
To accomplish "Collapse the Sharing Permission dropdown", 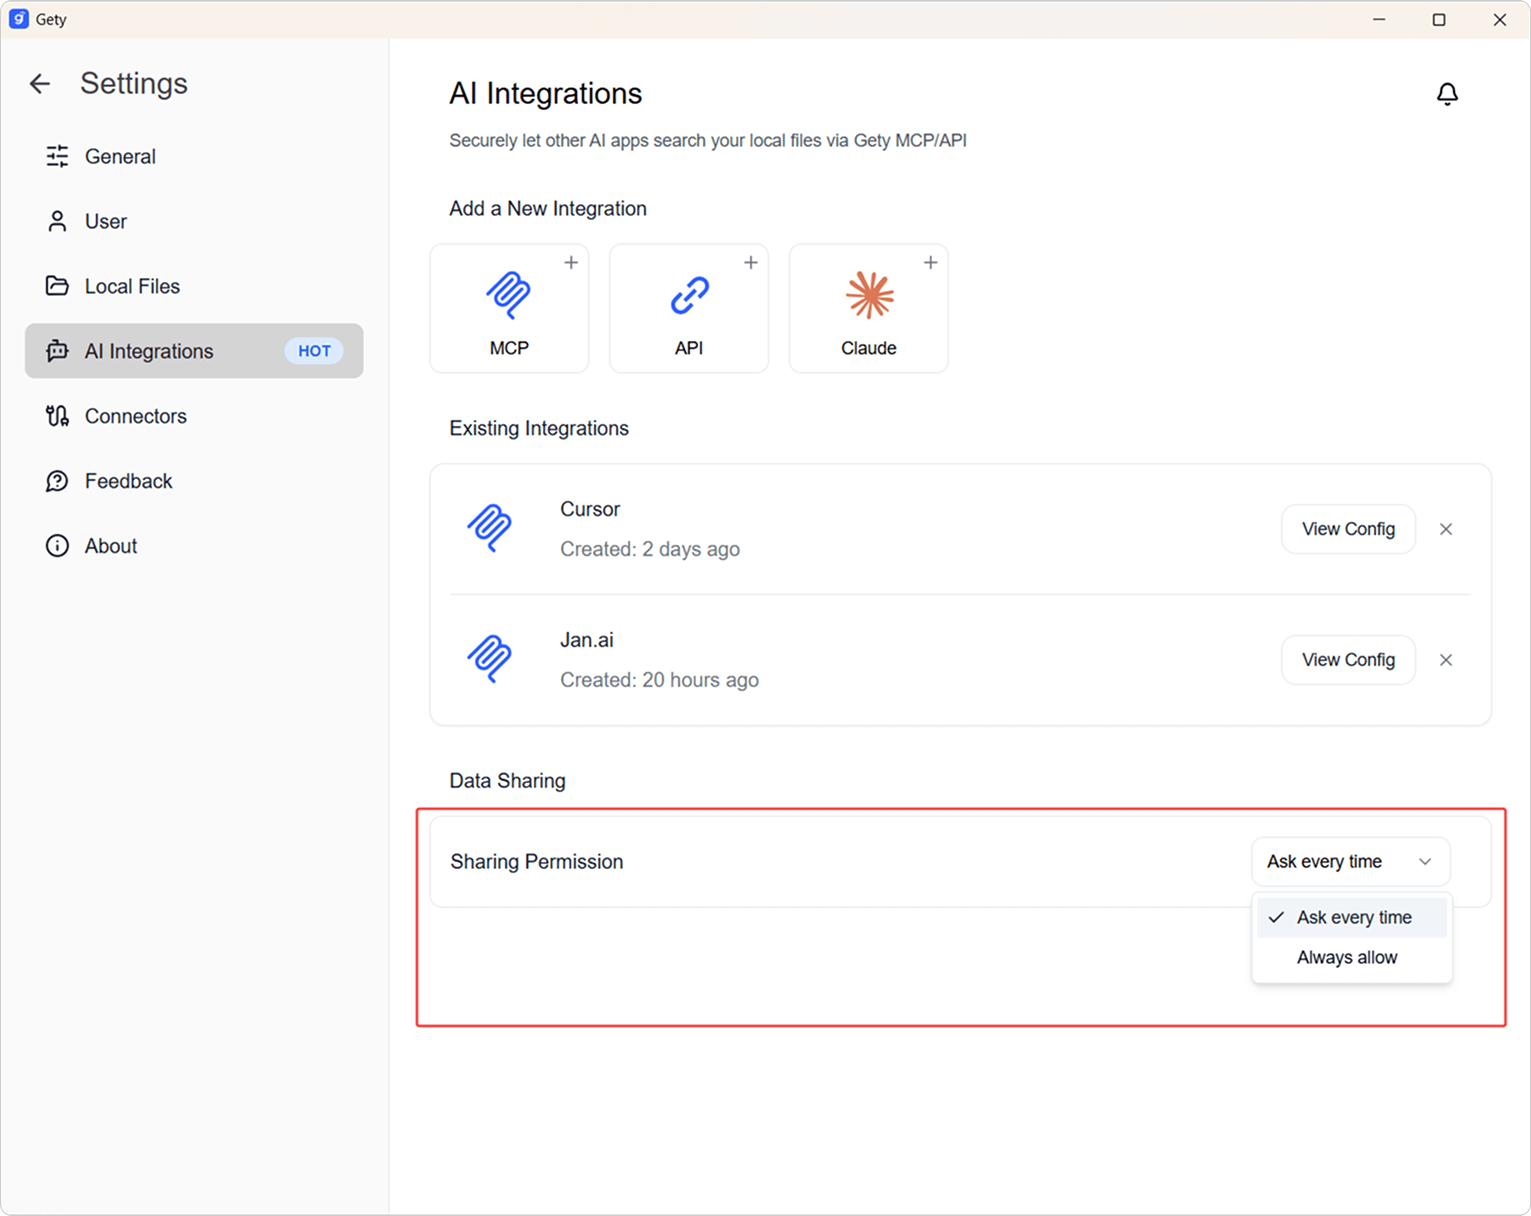I will 1349,862.
